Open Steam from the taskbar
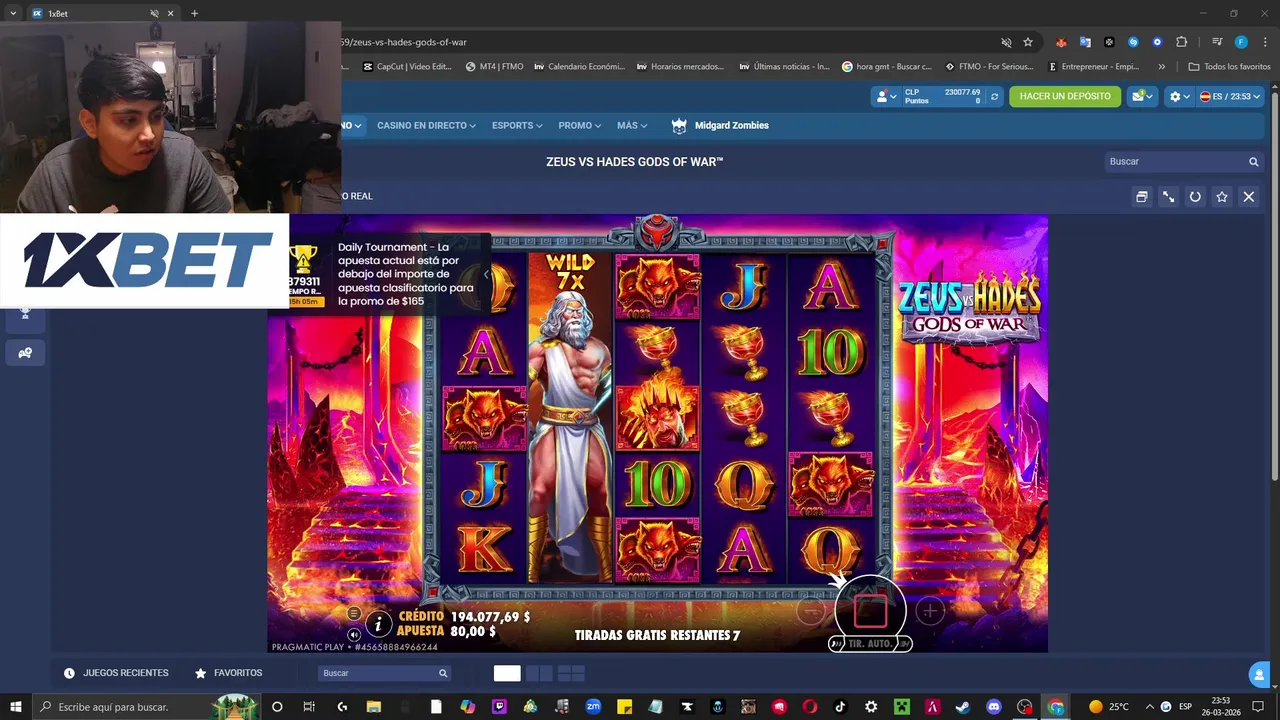The height and width of the screenshot is (720, 1280). 962,707
